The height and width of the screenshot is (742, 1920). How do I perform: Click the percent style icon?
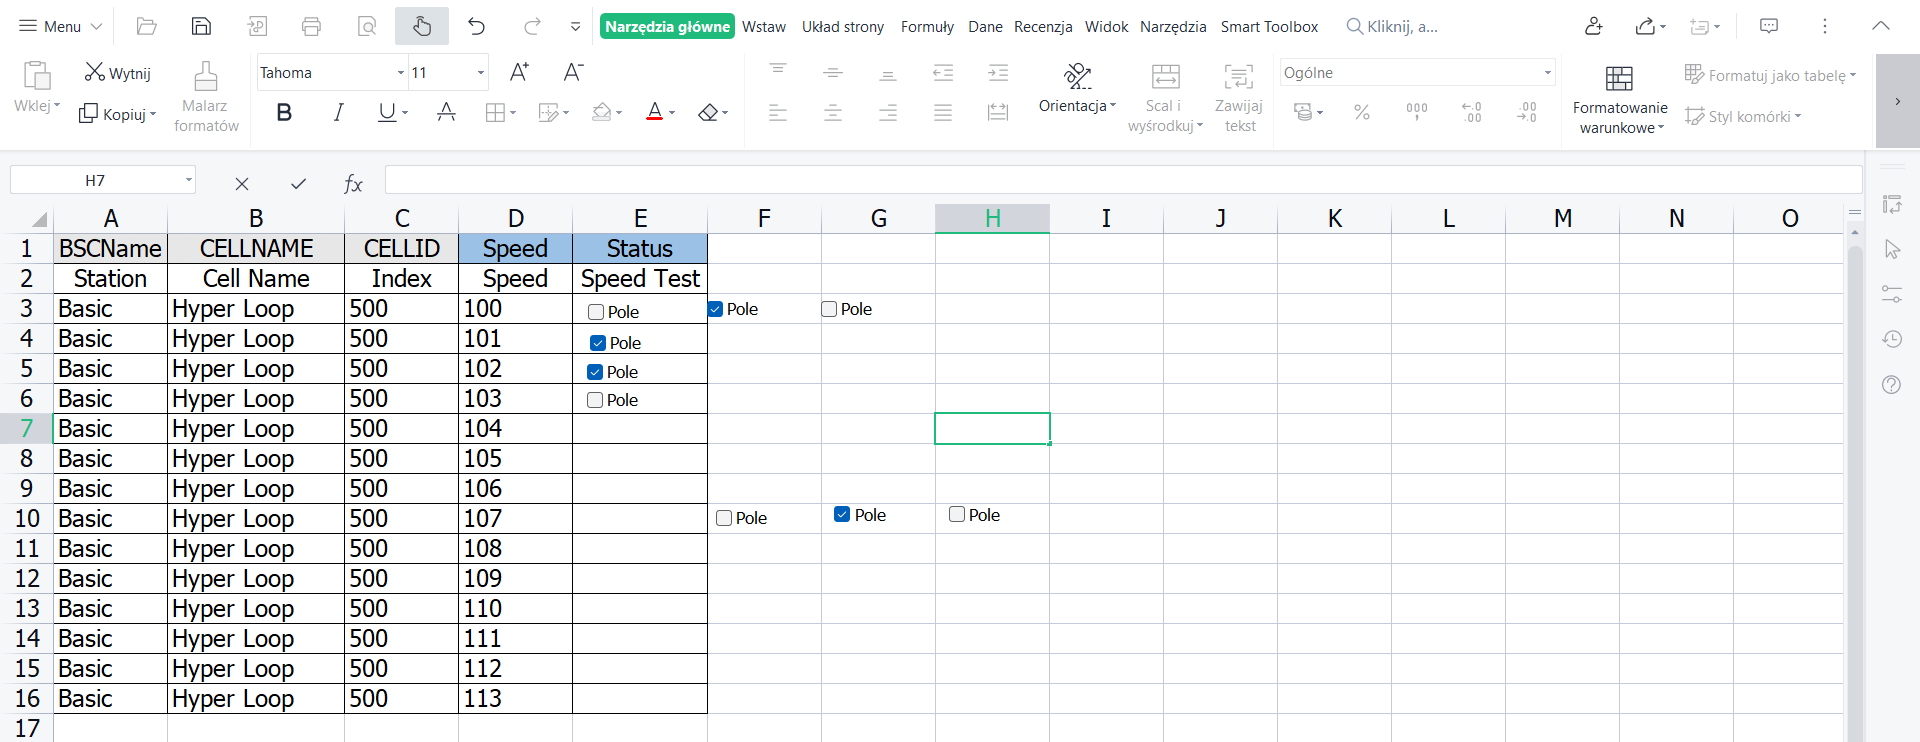coord(1361,113)
